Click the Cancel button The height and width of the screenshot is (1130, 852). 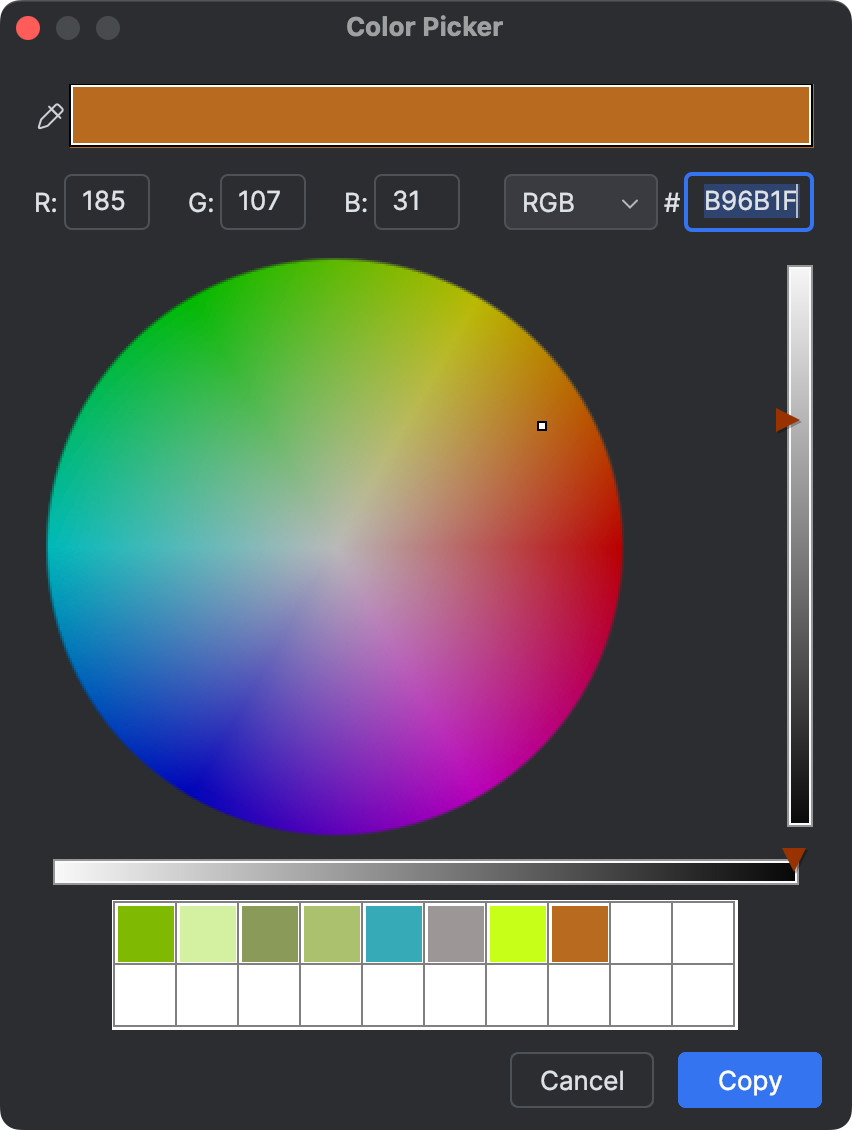coord(581,1080)
